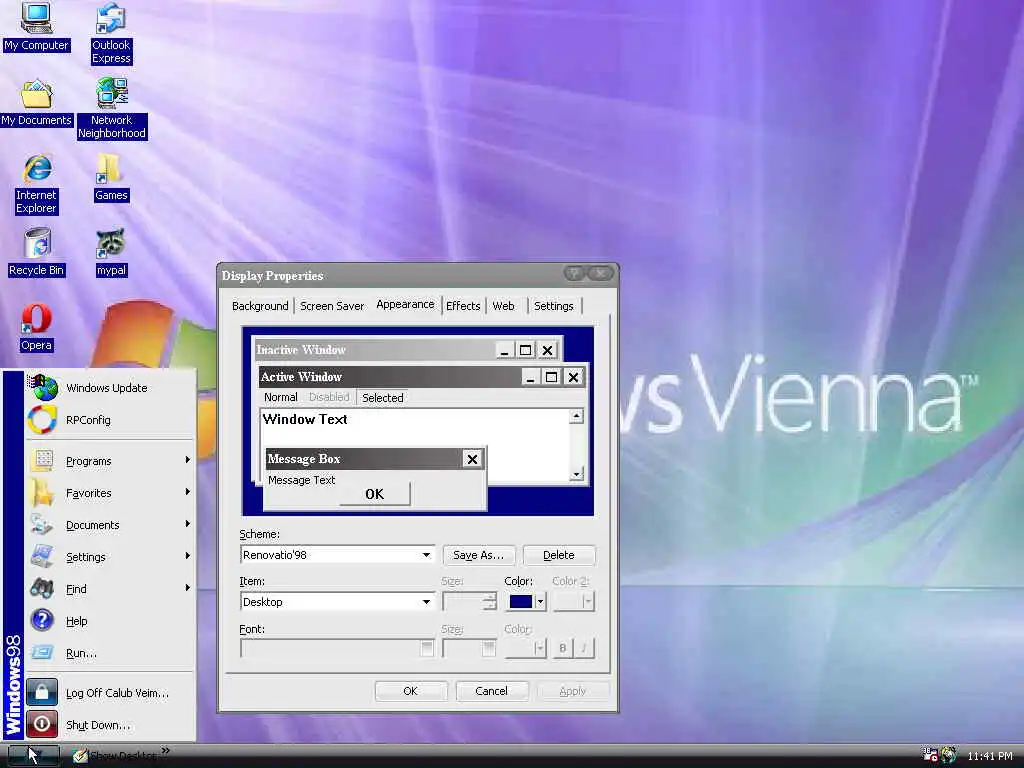This screenshot has width=1024, height=768.
Task: Click the Message Box title in preview
Action: point(304,459)
